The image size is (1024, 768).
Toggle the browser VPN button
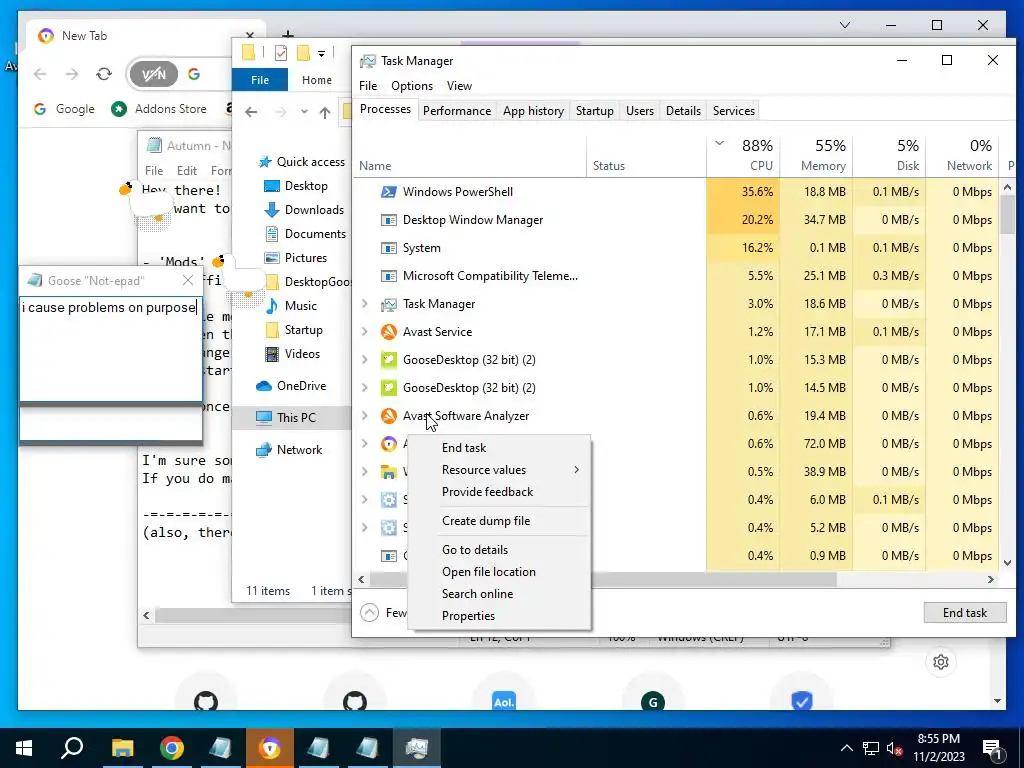[x=153, y=74]
